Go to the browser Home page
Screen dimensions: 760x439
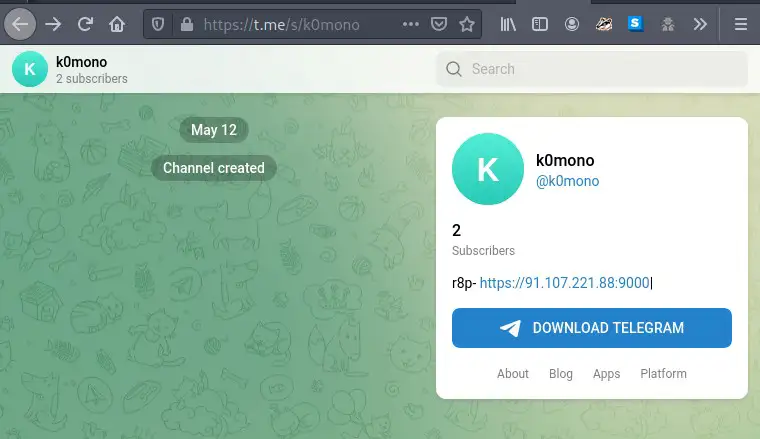pyautogui.click(x=117, y=23)
